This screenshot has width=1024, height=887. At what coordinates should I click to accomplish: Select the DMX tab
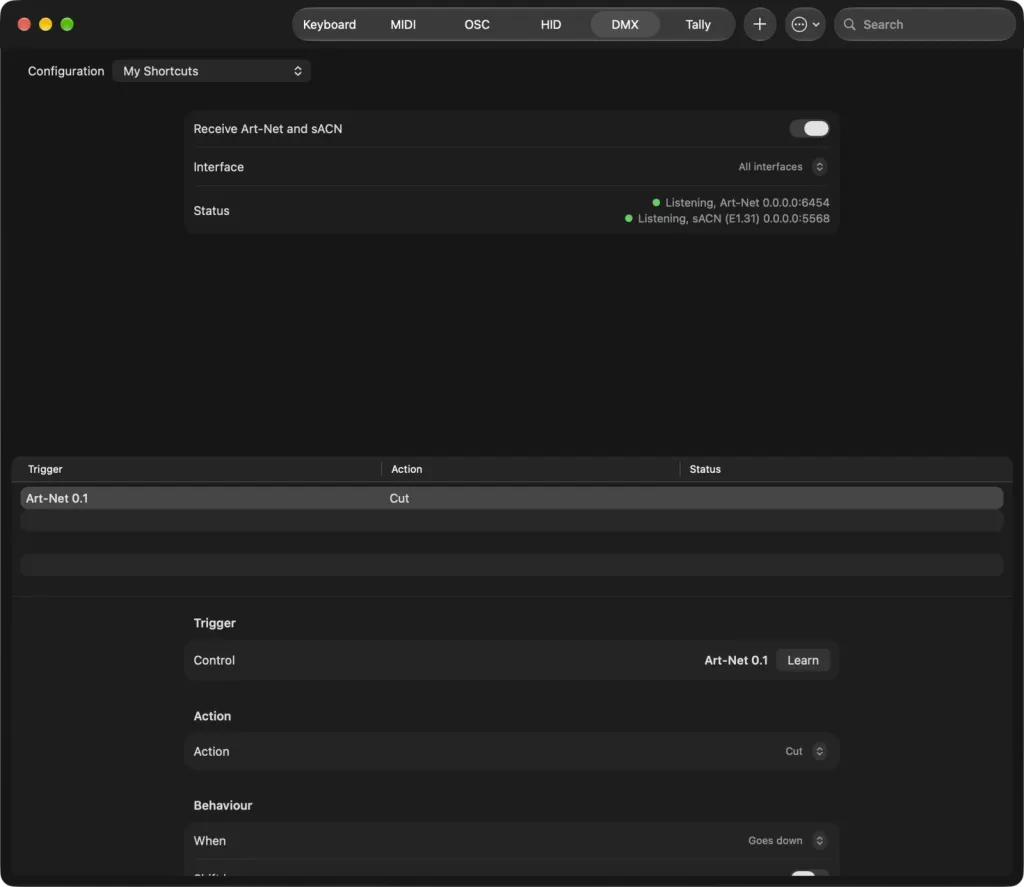click(625, 24)
